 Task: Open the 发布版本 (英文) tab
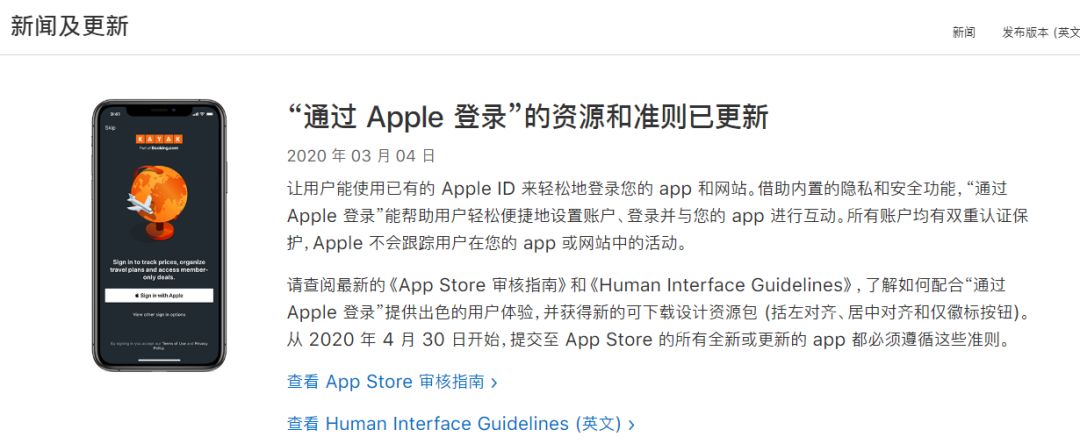pyautogui.click(x=1041, y=32)
